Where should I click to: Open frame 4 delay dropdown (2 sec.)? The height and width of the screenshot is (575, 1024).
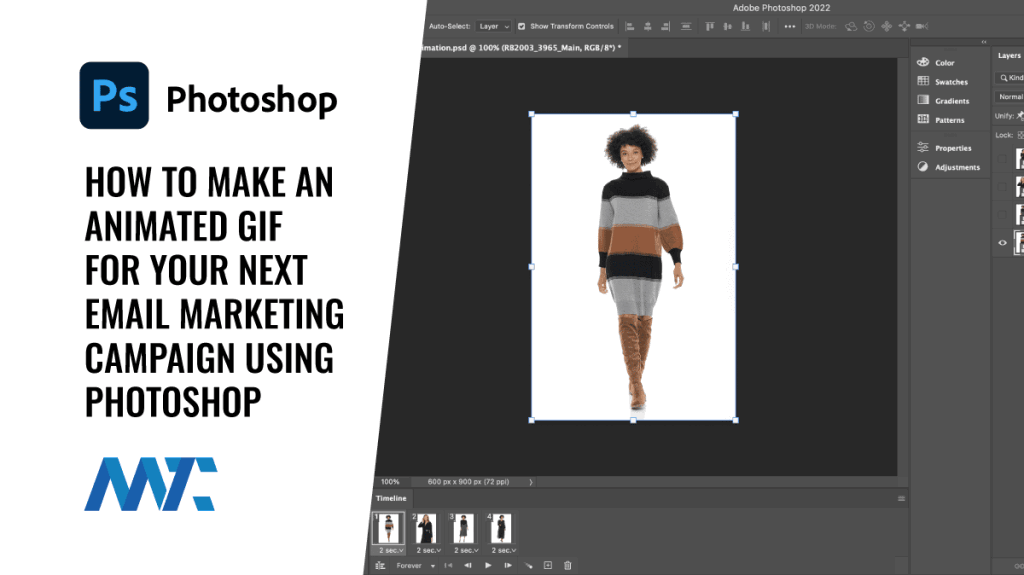tap(504, 551)
